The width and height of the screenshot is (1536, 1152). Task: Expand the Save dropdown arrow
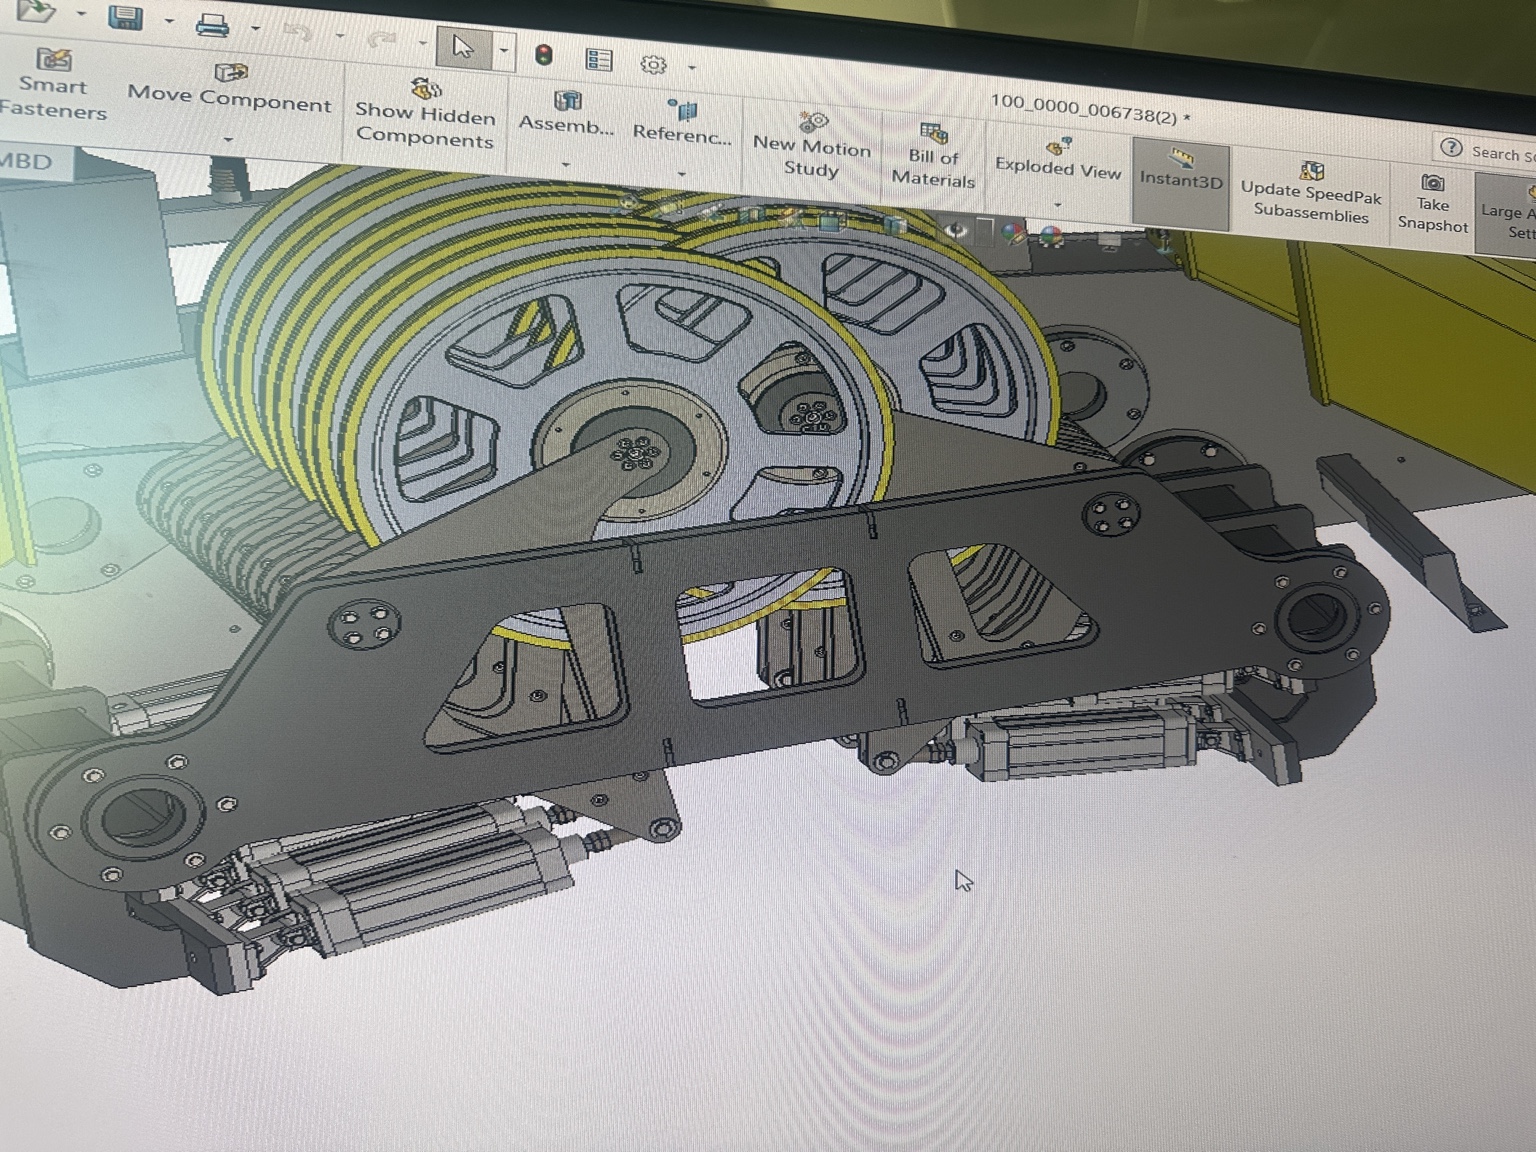coord(168,20)
